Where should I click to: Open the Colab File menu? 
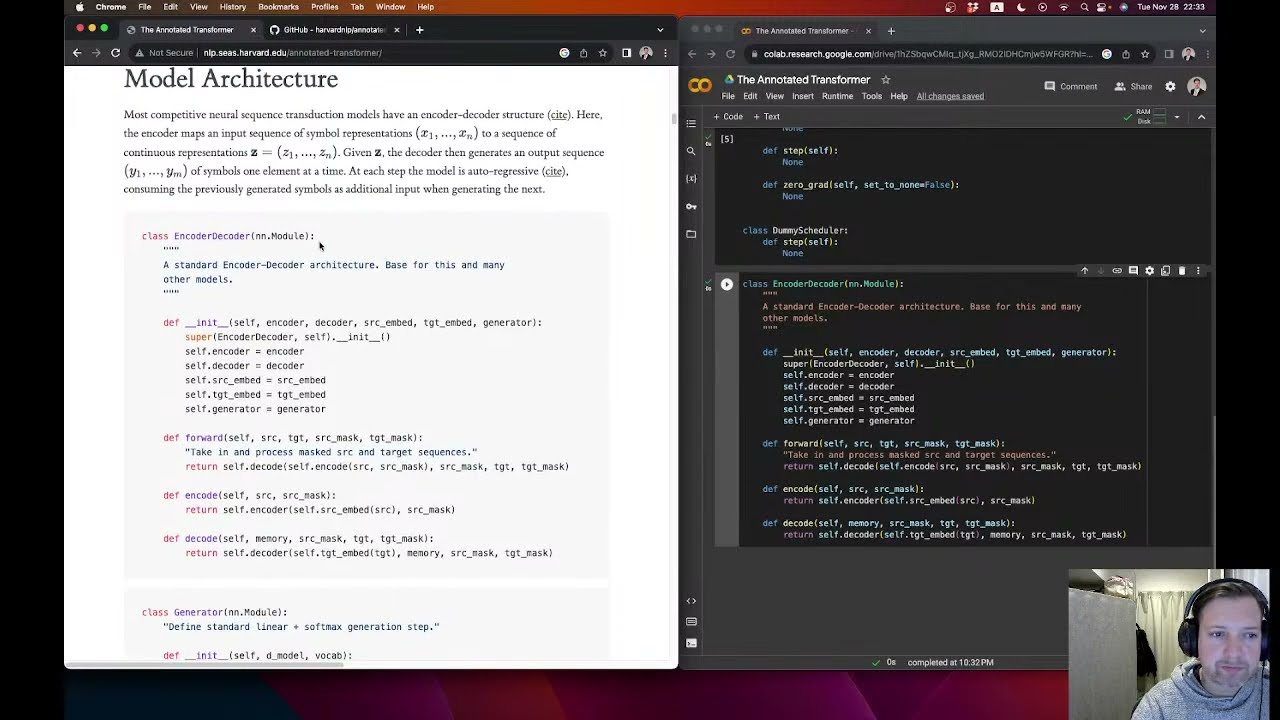[728, 96]
